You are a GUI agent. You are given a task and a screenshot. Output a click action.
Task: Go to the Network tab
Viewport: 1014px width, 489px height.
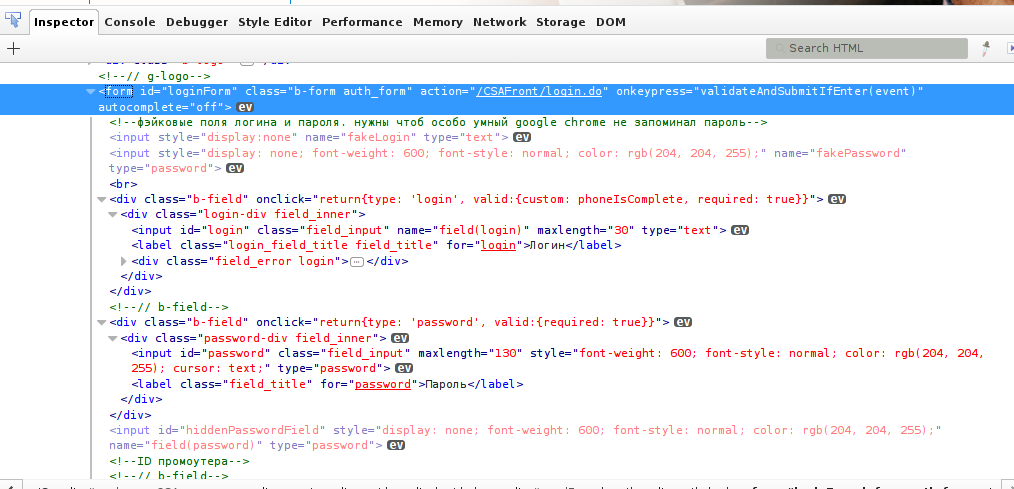click(499, 22)
